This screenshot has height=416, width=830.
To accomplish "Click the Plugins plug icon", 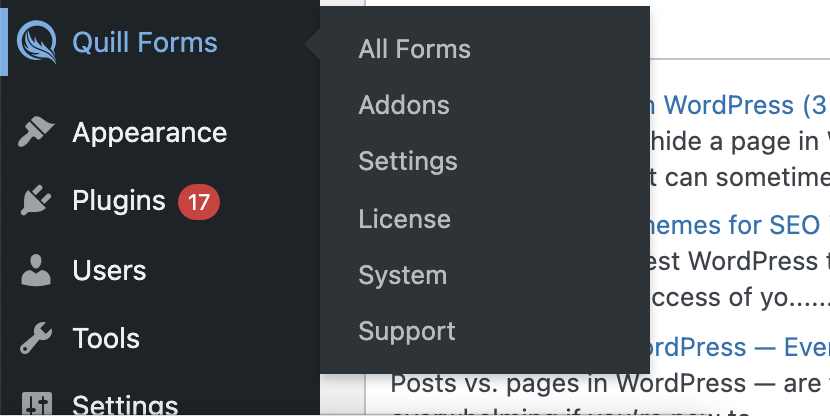I will [x=36, y=200].
